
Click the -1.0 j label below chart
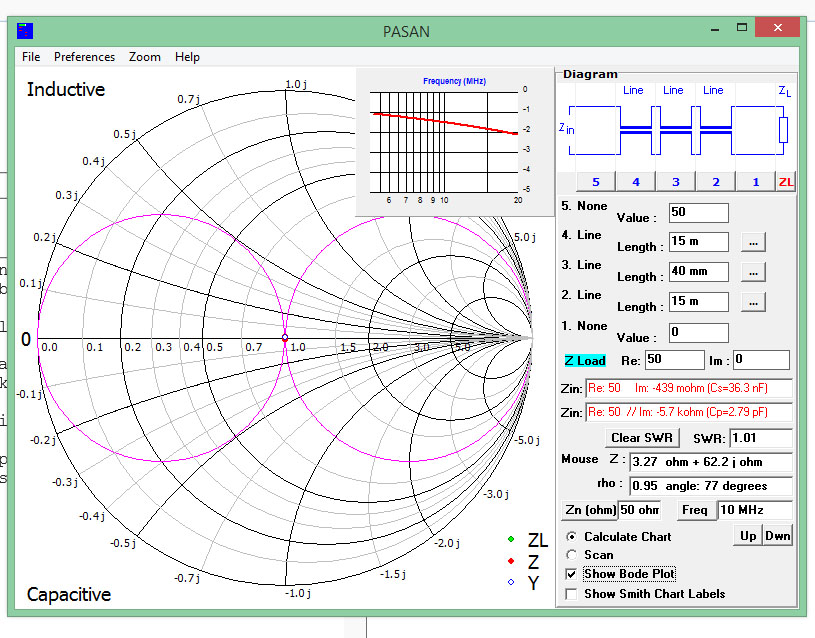pos(298,593)
